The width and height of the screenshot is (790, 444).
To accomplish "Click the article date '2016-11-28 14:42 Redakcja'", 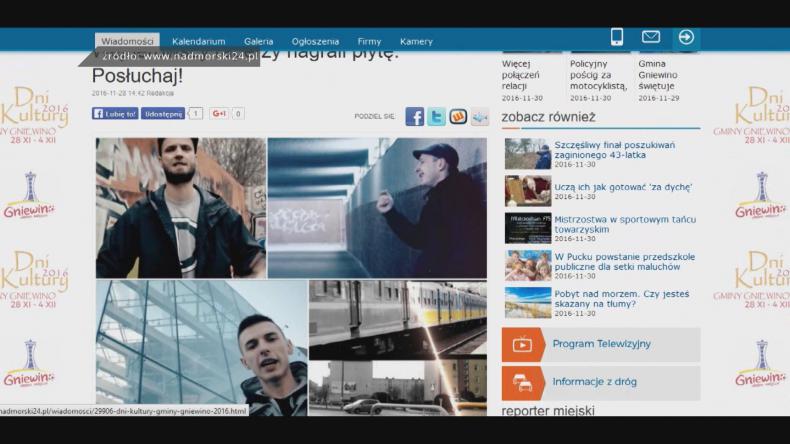I will [x=133, y=93].
